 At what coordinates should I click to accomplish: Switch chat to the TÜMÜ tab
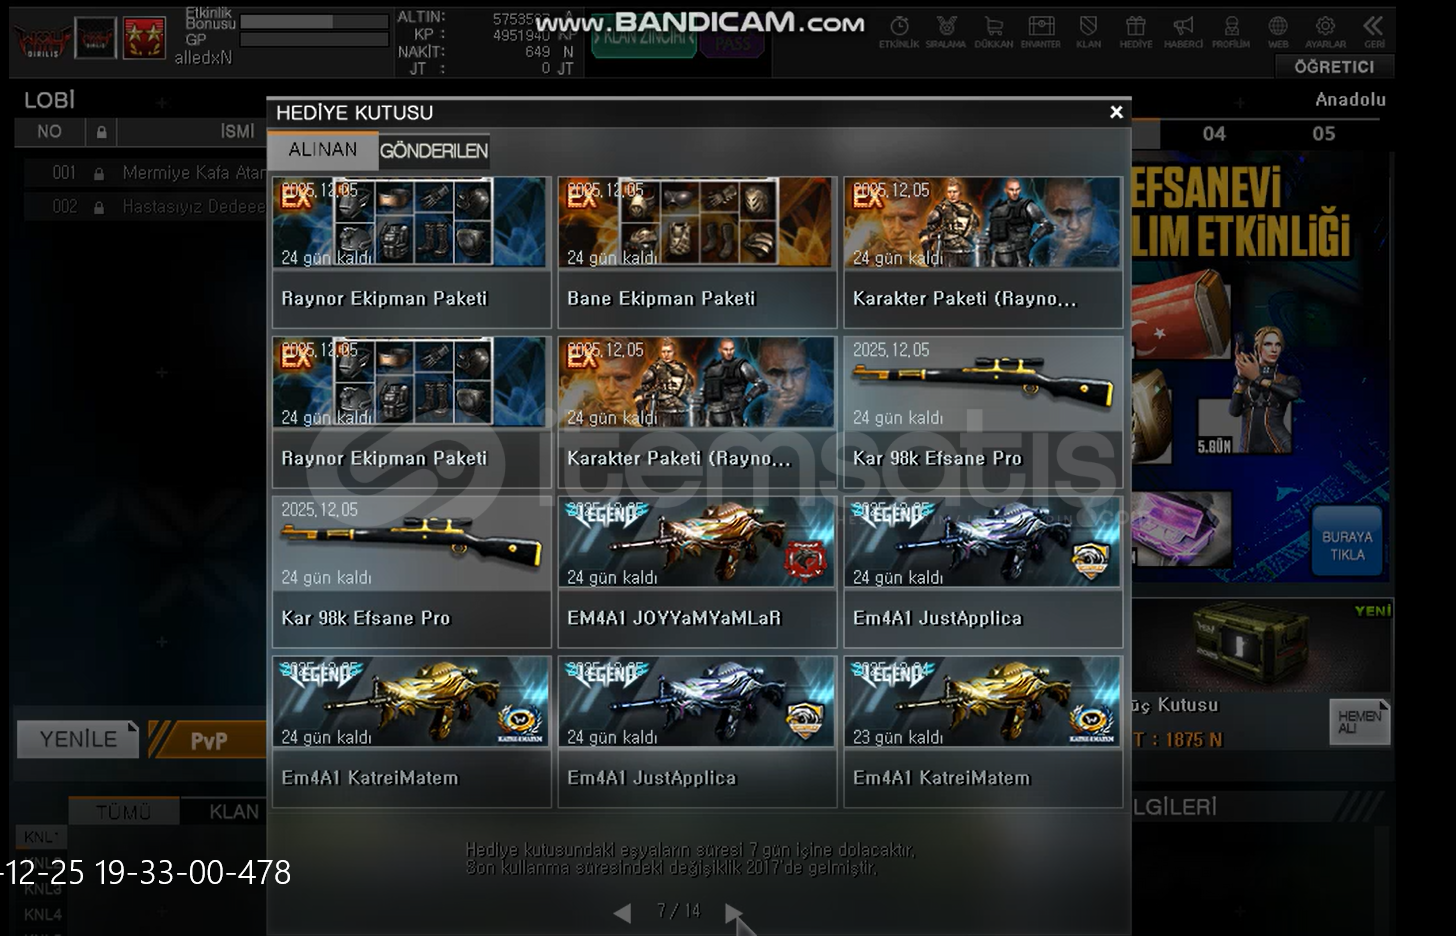point(123,812)
